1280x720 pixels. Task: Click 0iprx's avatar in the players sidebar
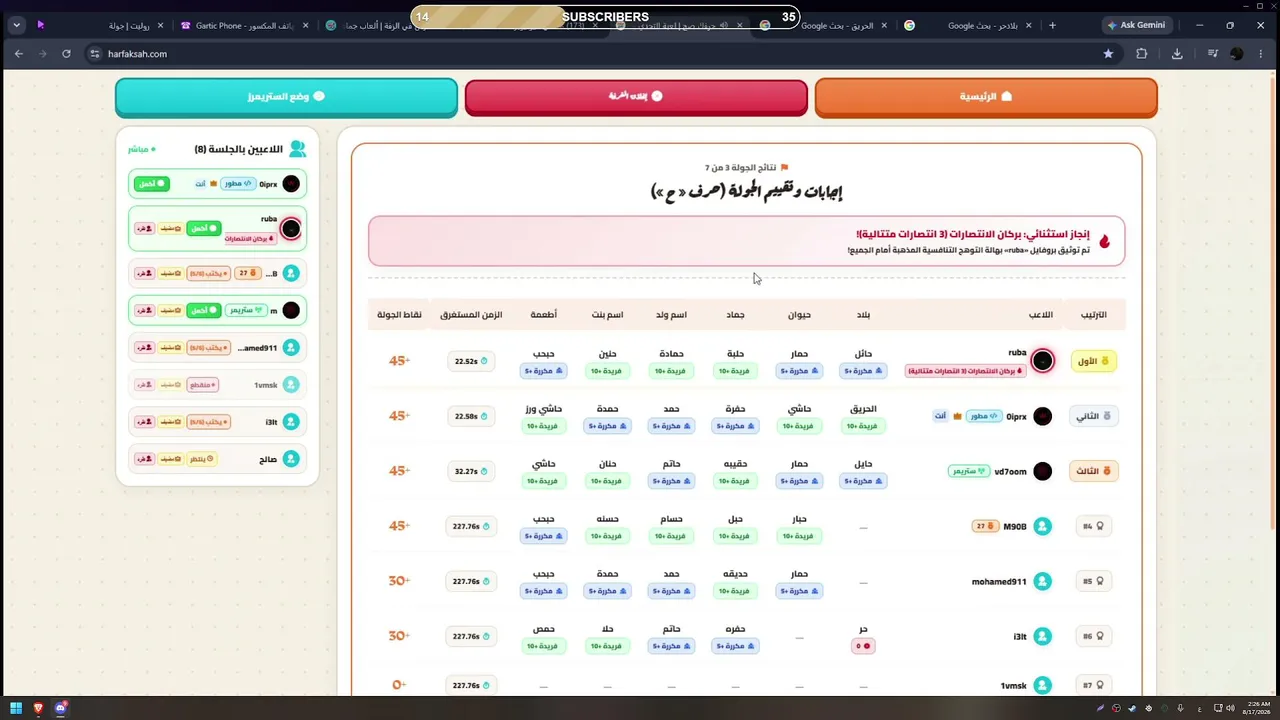[x=291, y=184]
